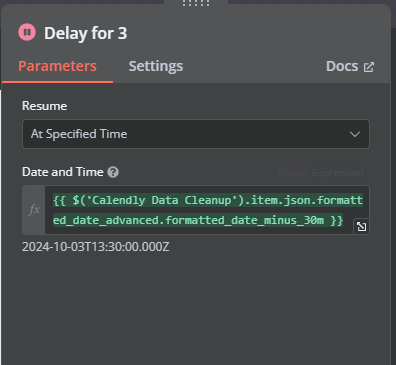The height and width of the screenshot is (365, 396).
Task: Click the pink pause Wait node icon
Action: [x=27, y=32]
